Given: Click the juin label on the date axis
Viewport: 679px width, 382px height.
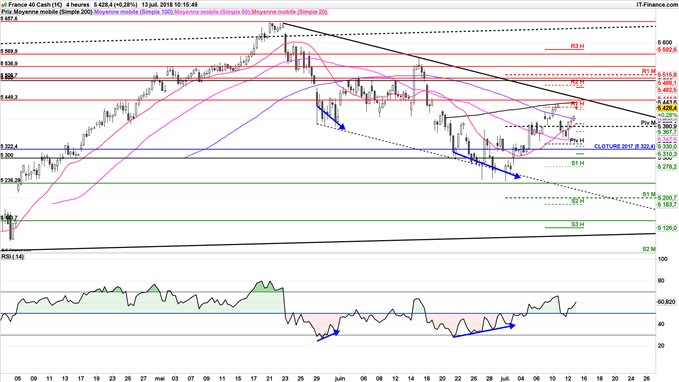Looking at the screenshot, I should click(340, 378).
